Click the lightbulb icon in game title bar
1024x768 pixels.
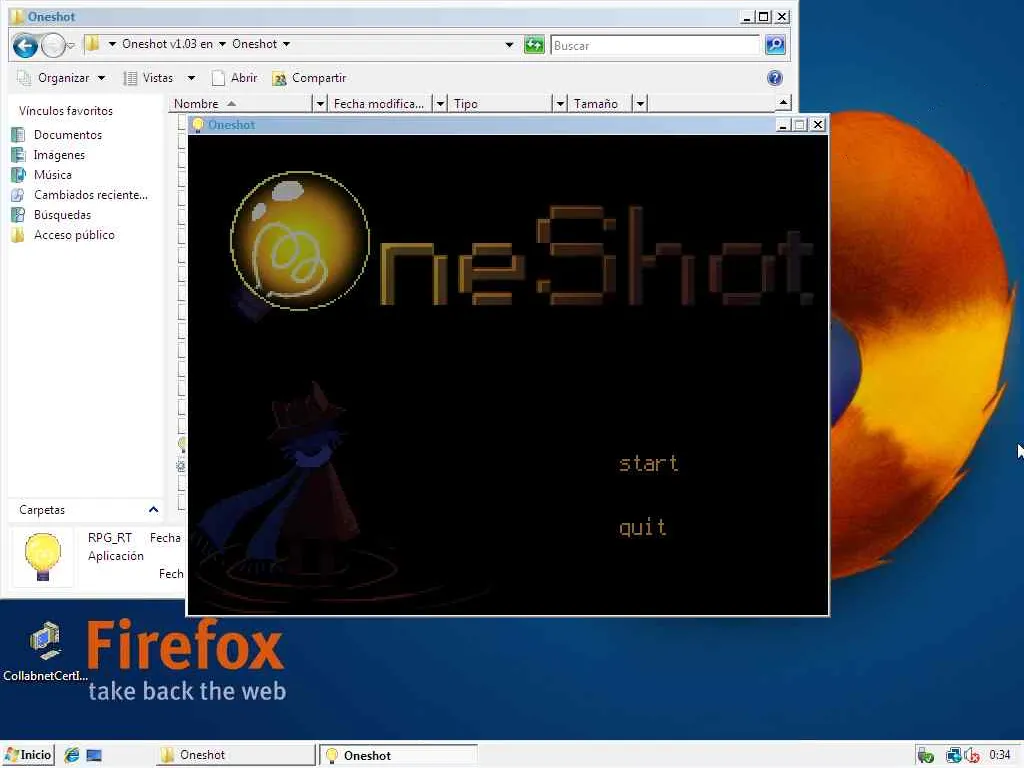198,125
